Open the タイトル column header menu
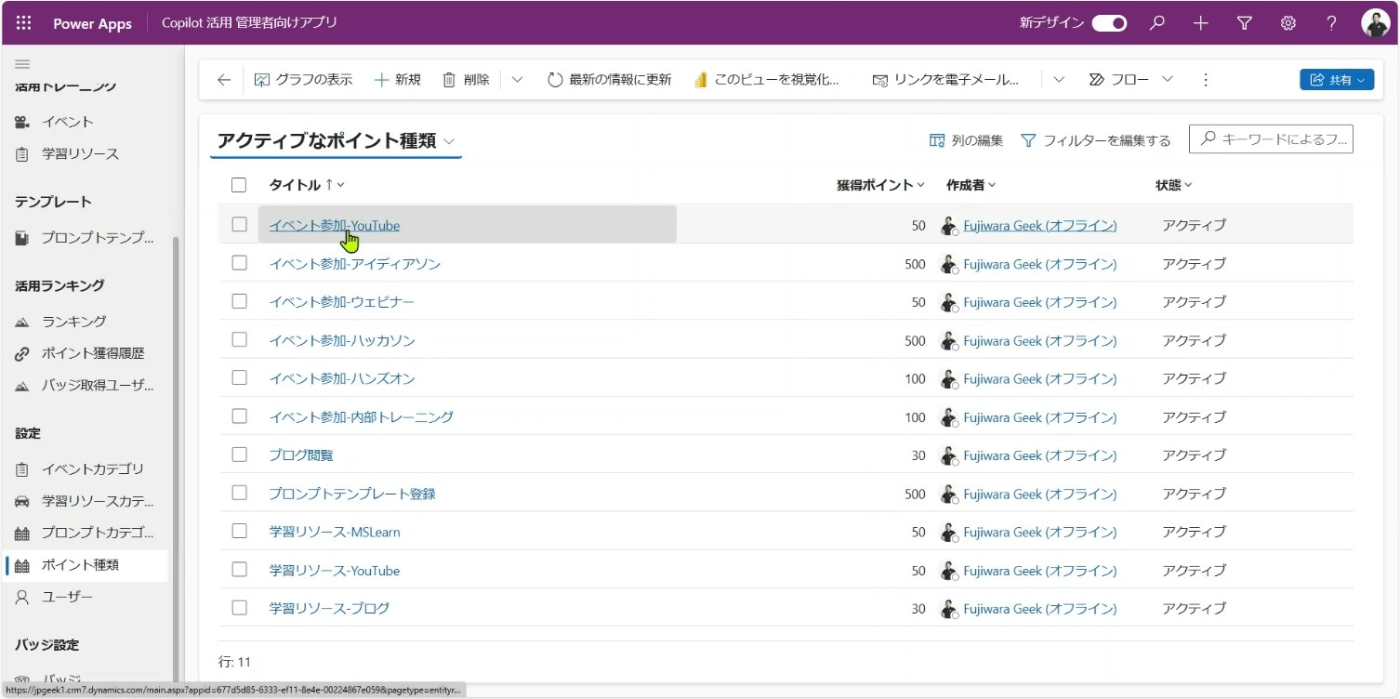This screenshot has width=1400, height=699. (x=307, y=185)
